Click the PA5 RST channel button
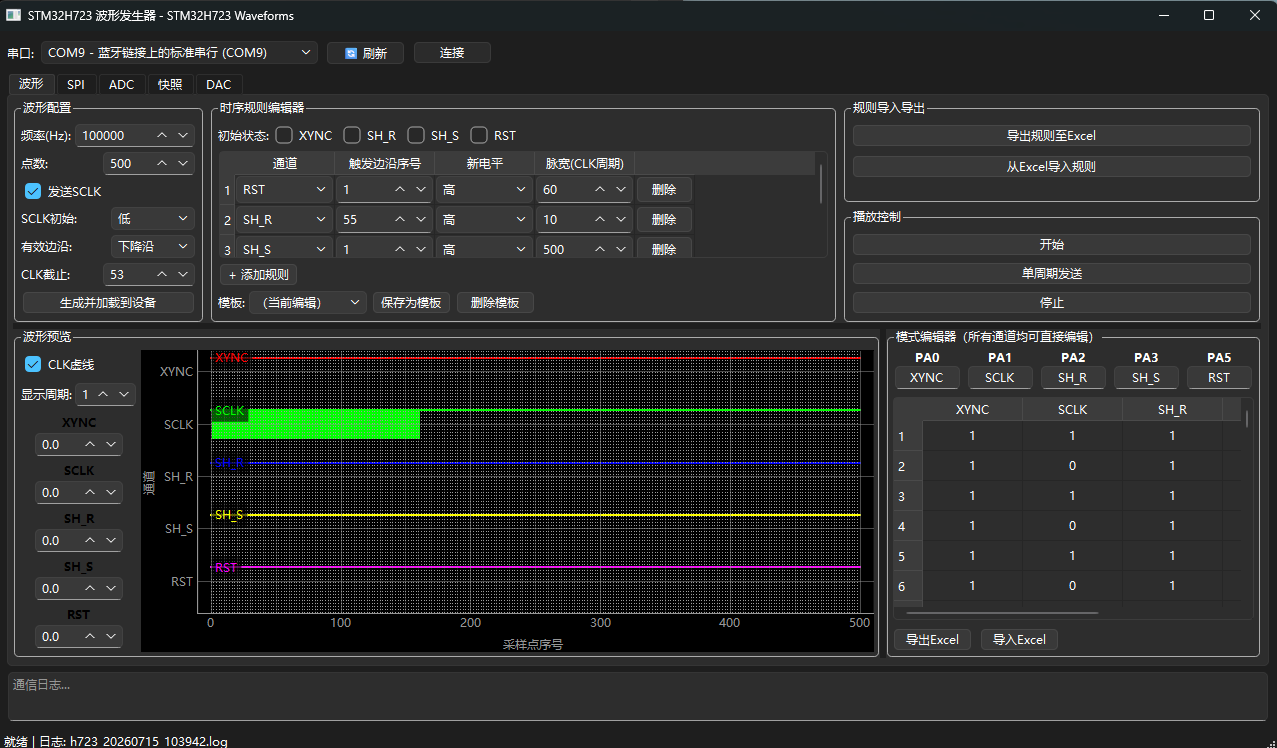This screenshot has width=1277, height=748. [1219, 377]
